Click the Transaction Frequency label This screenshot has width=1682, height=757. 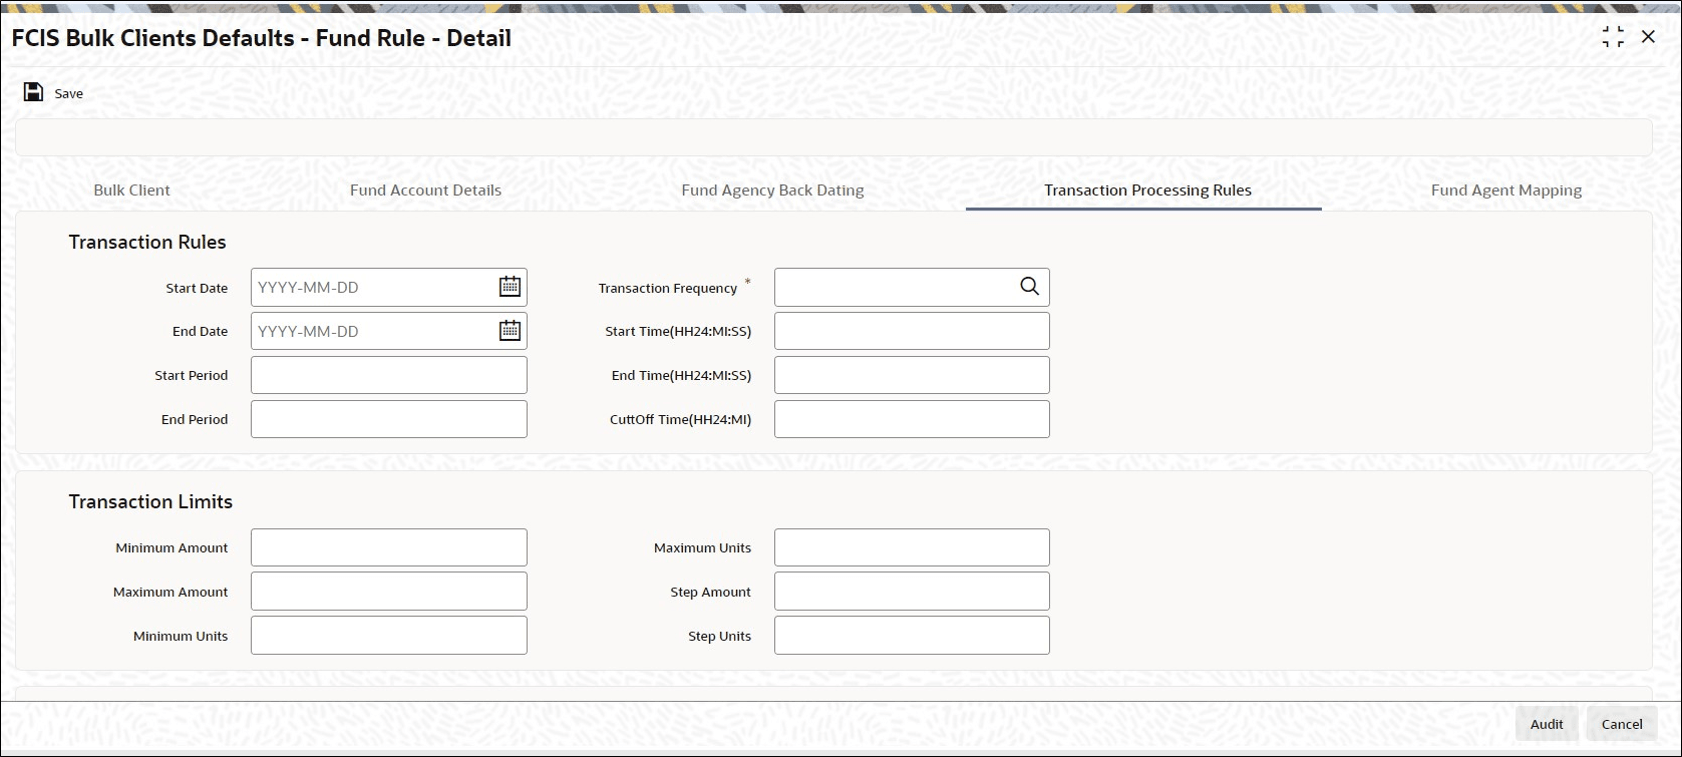668,288
